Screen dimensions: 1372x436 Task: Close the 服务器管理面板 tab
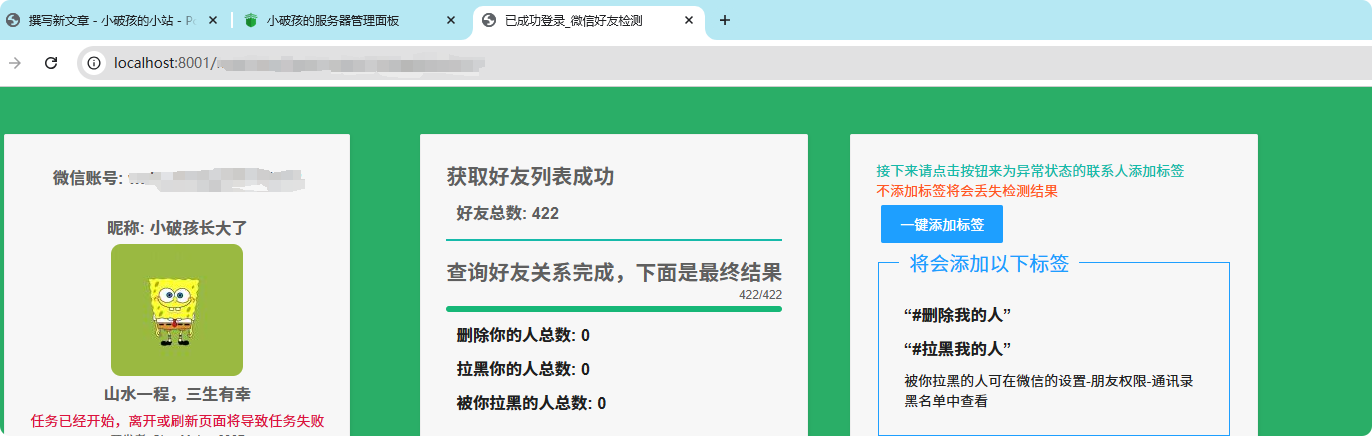coord(451,20)
